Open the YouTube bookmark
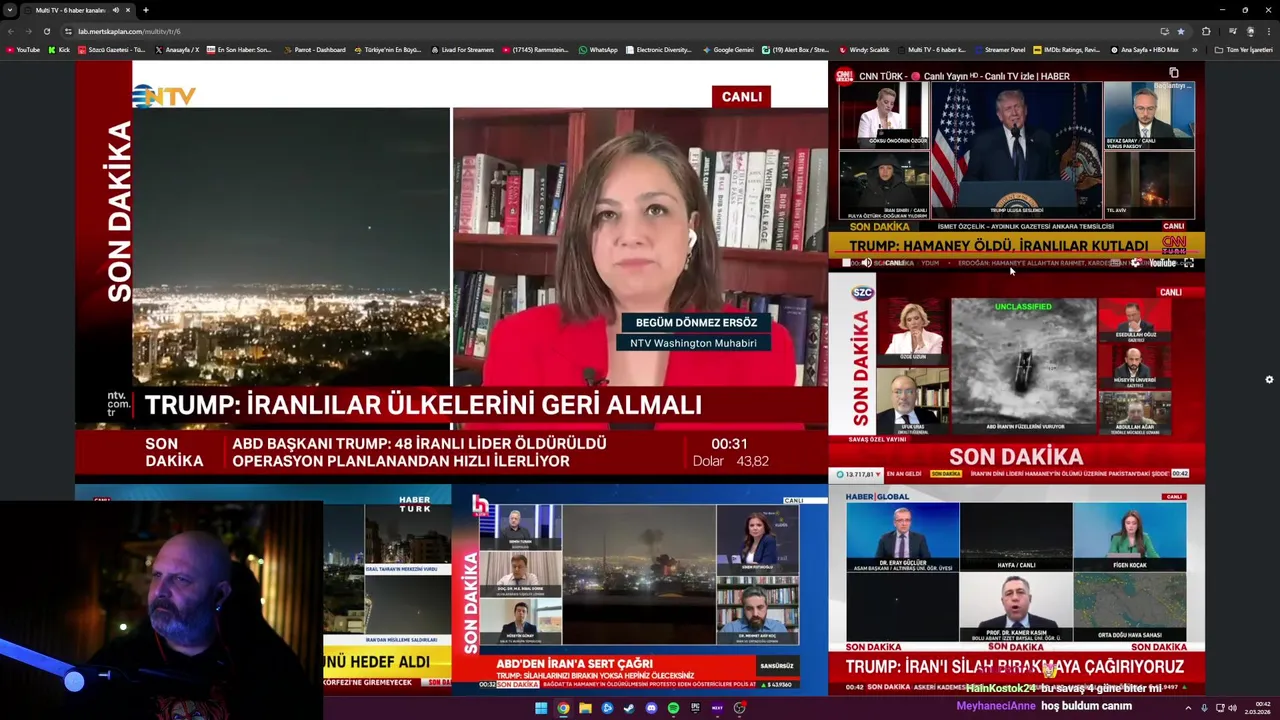1280x720 pixels. pos(22,49)
